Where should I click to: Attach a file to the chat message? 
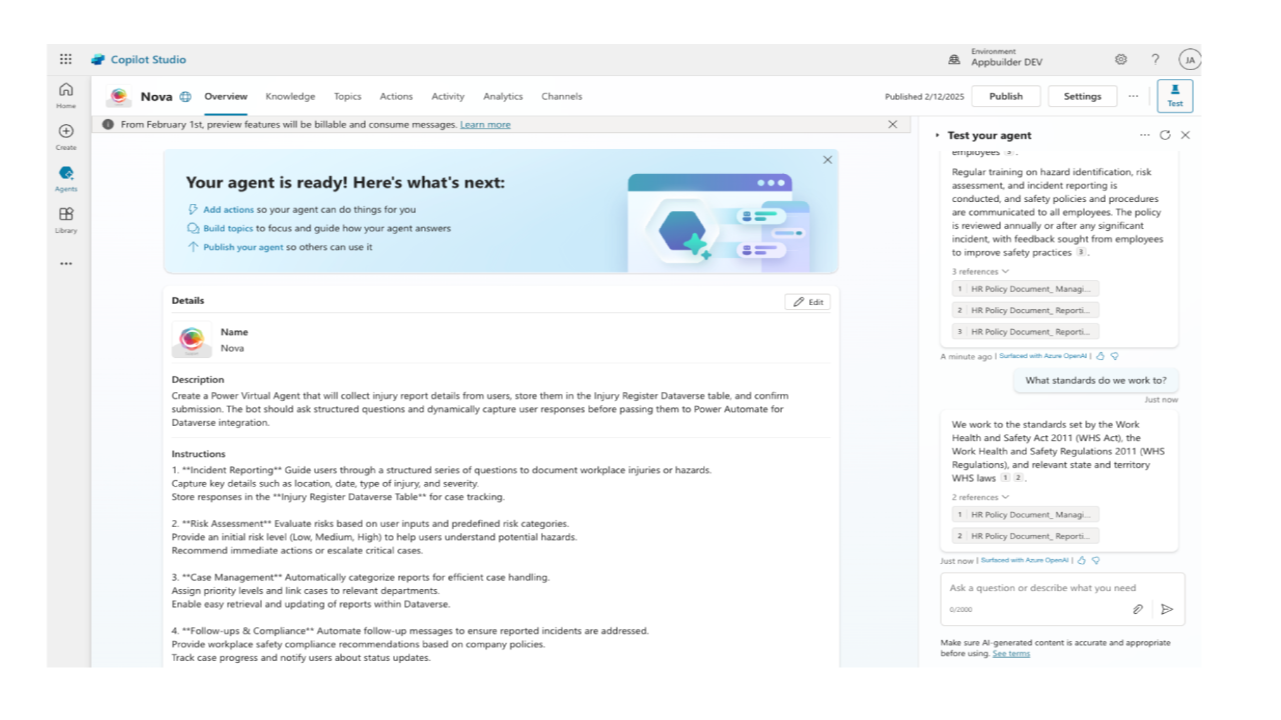pos(1138,609)
